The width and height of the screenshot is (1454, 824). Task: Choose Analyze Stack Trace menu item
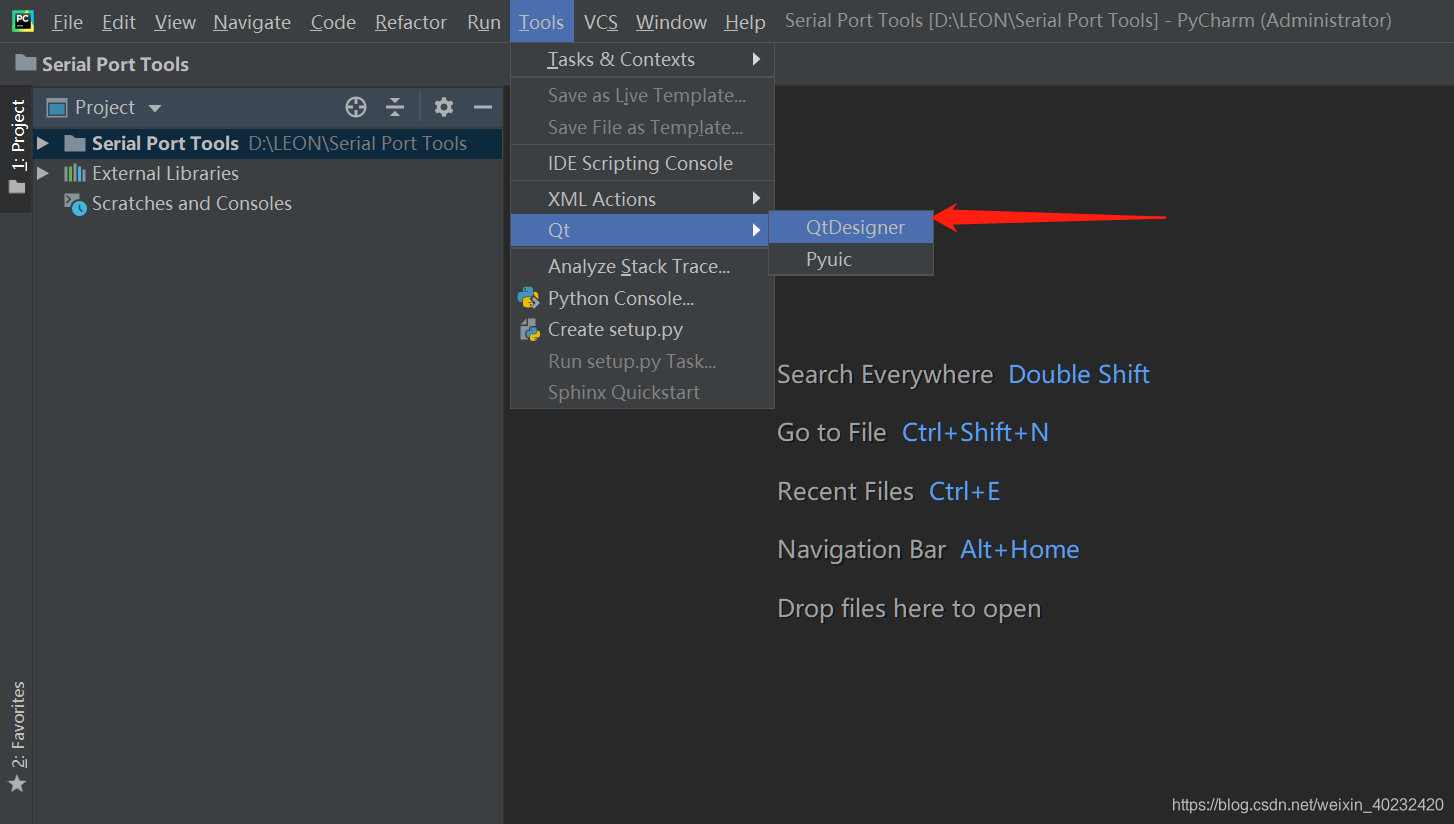(642, 266)
